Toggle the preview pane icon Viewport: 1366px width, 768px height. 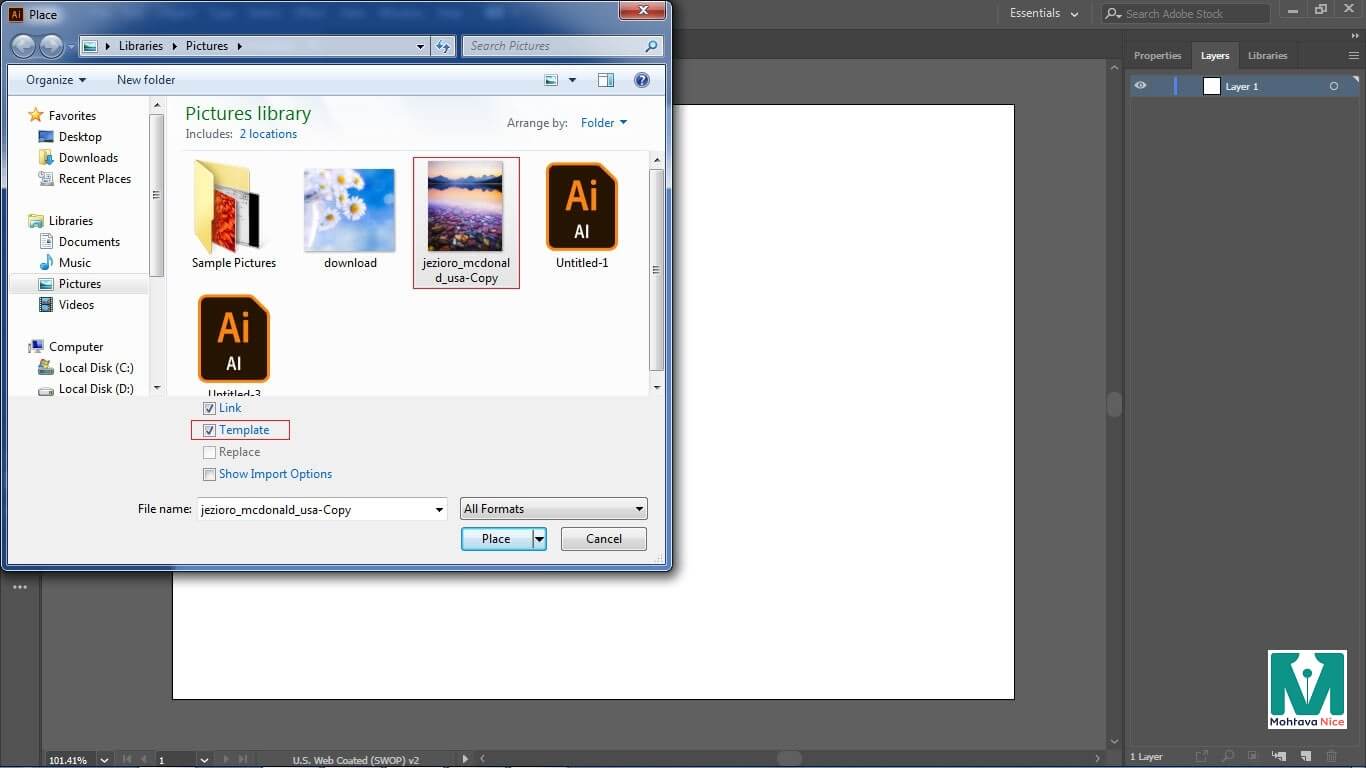606,80
